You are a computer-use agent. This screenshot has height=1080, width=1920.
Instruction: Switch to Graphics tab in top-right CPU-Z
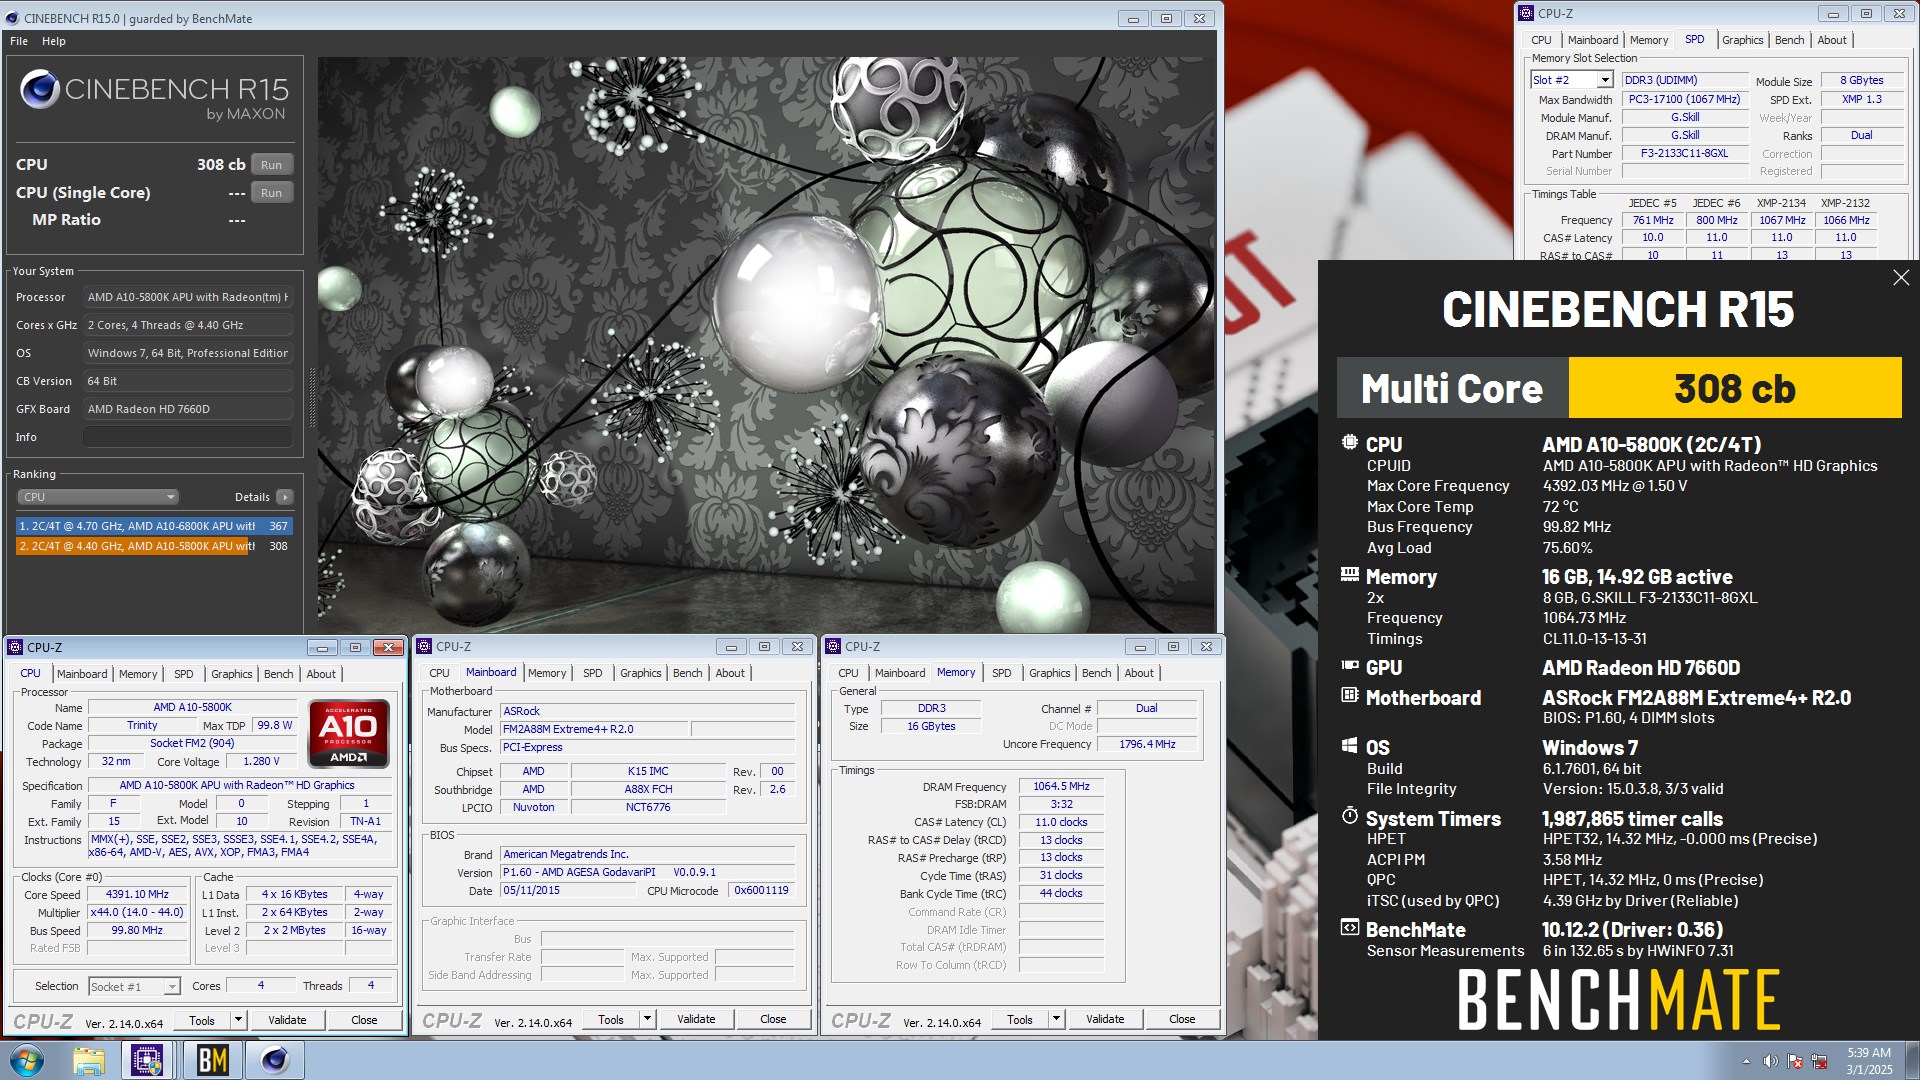click(x=1742, y=40)
